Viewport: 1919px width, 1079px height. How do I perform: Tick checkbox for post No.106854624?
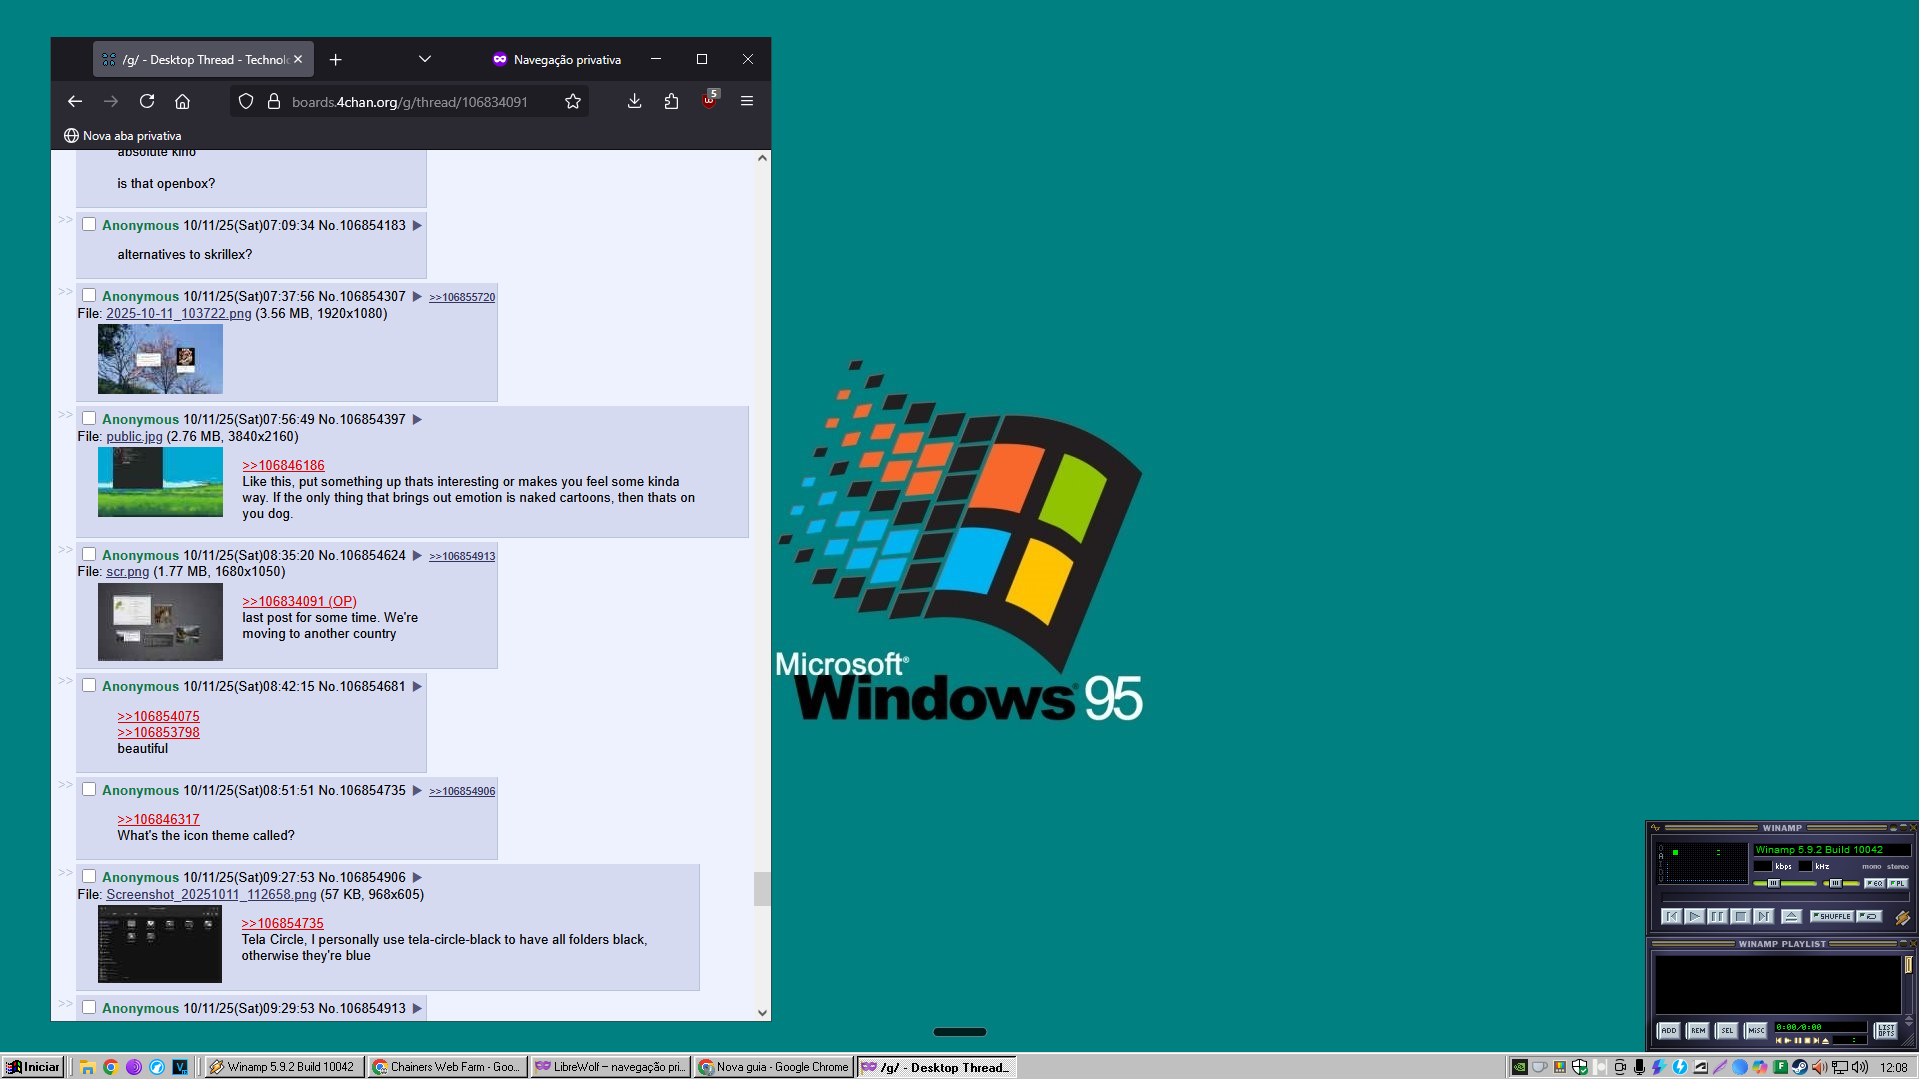pyautogui.click(x=89, y=554)
